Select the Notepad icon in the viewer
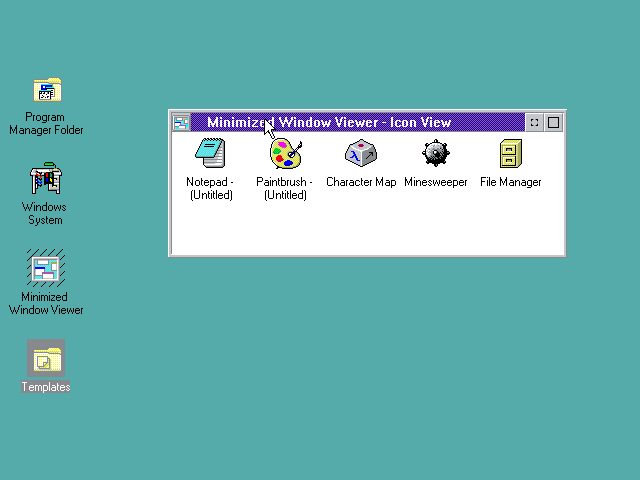The height and width of the screenshot is (480, 640). (x=211, y=153)
